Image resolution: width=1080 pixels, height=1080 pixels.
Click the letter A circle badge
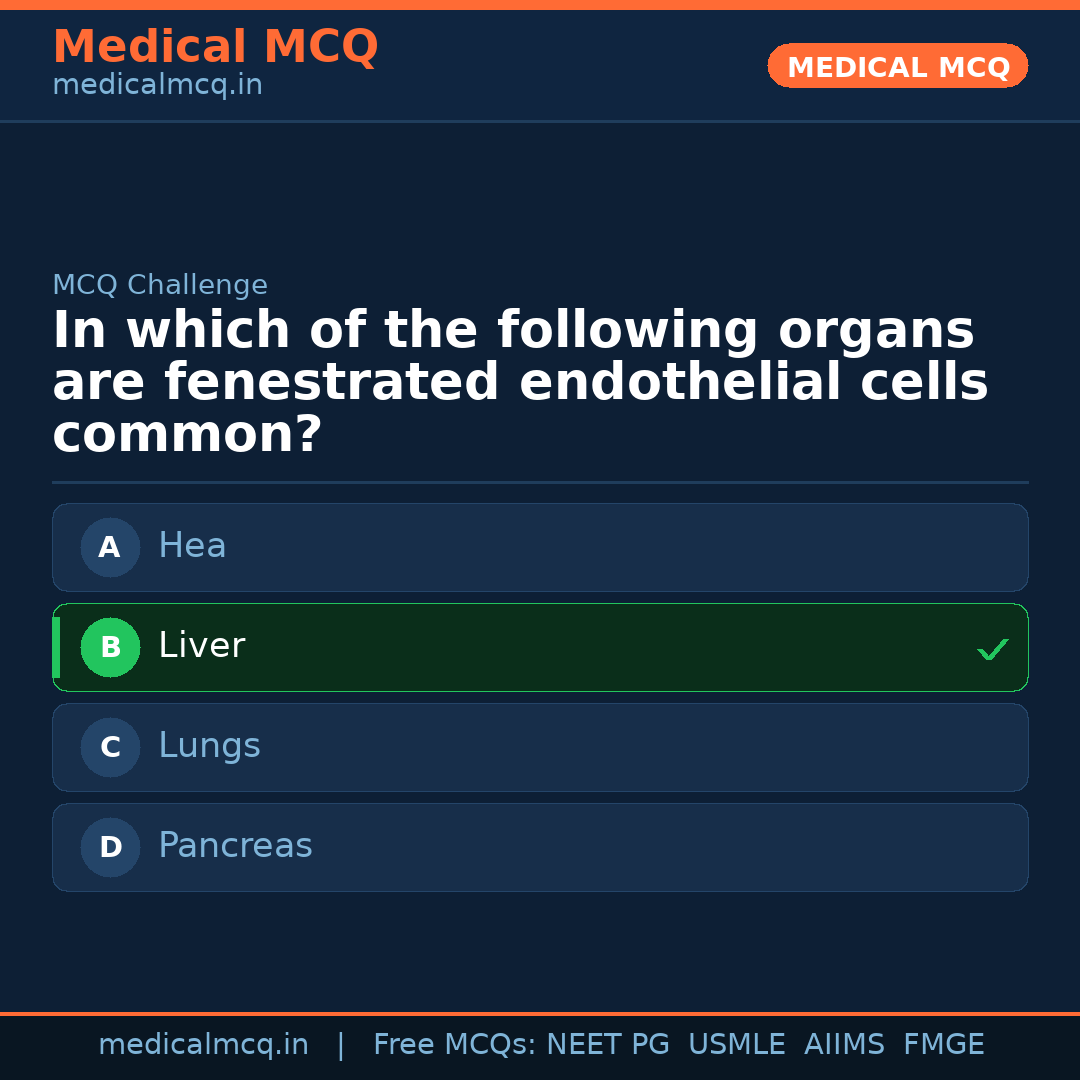(x=110, y=547)
